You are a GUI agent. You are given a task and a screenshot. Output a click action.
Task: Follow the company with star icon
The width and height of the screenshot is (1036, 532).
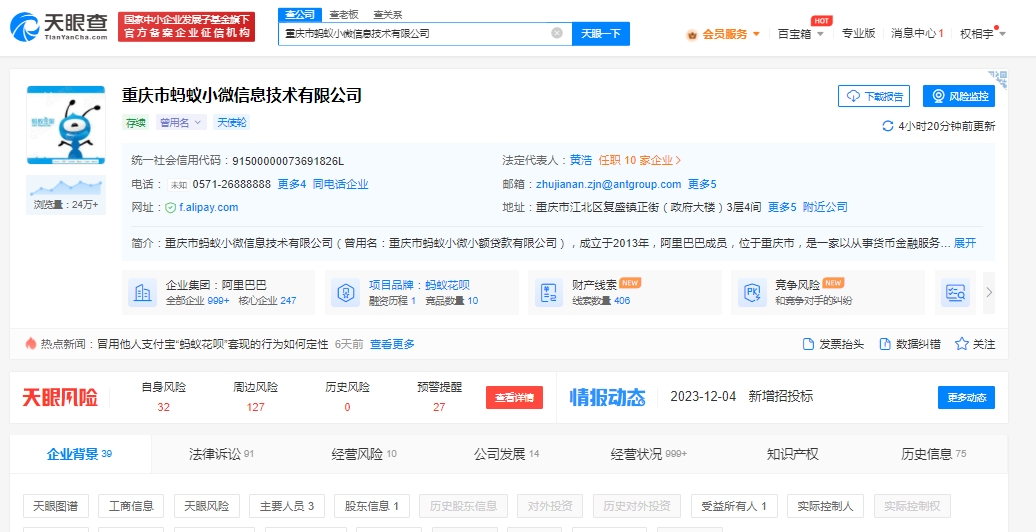pyautogui.click(x=962, y=344)
